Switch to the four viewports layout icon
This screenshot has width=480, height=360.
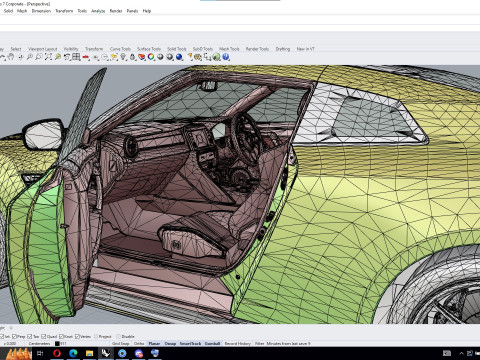[76, 57]
